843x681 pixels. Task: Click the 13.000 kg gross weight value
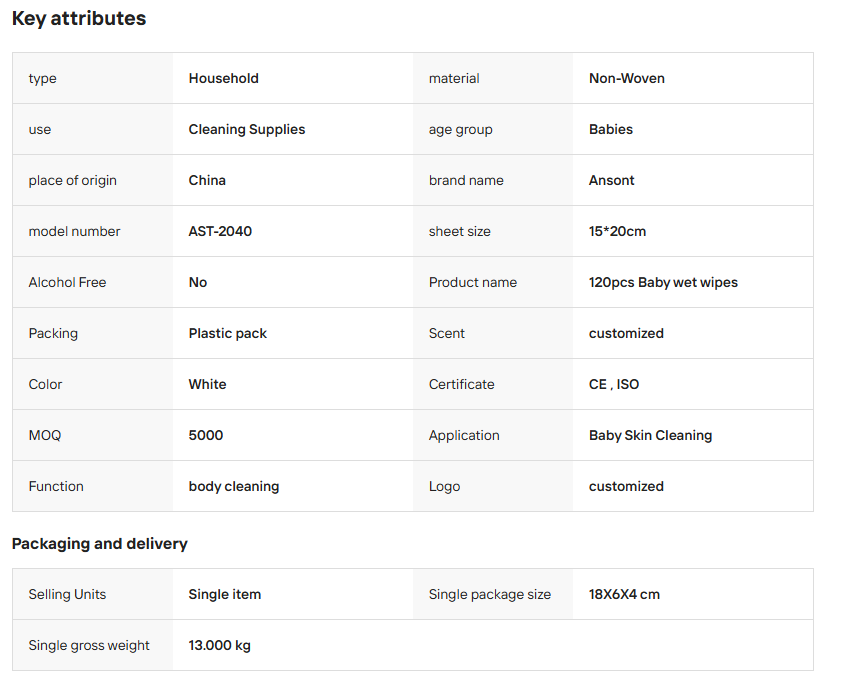[220, 646]
